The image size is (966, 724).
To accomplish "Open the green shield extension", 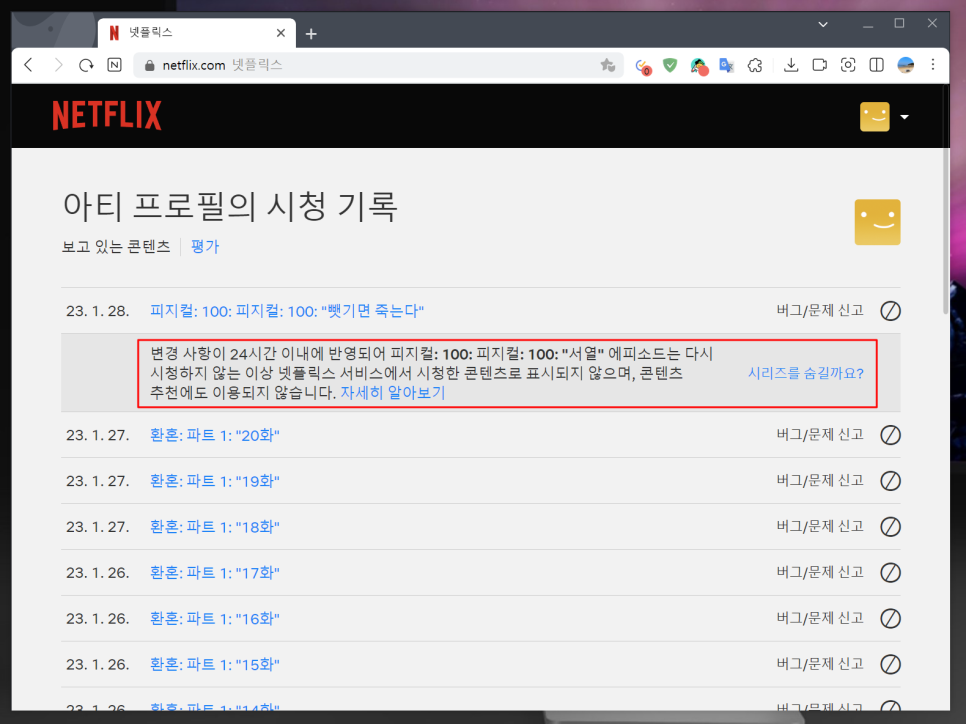I will [x=670, y=65].
